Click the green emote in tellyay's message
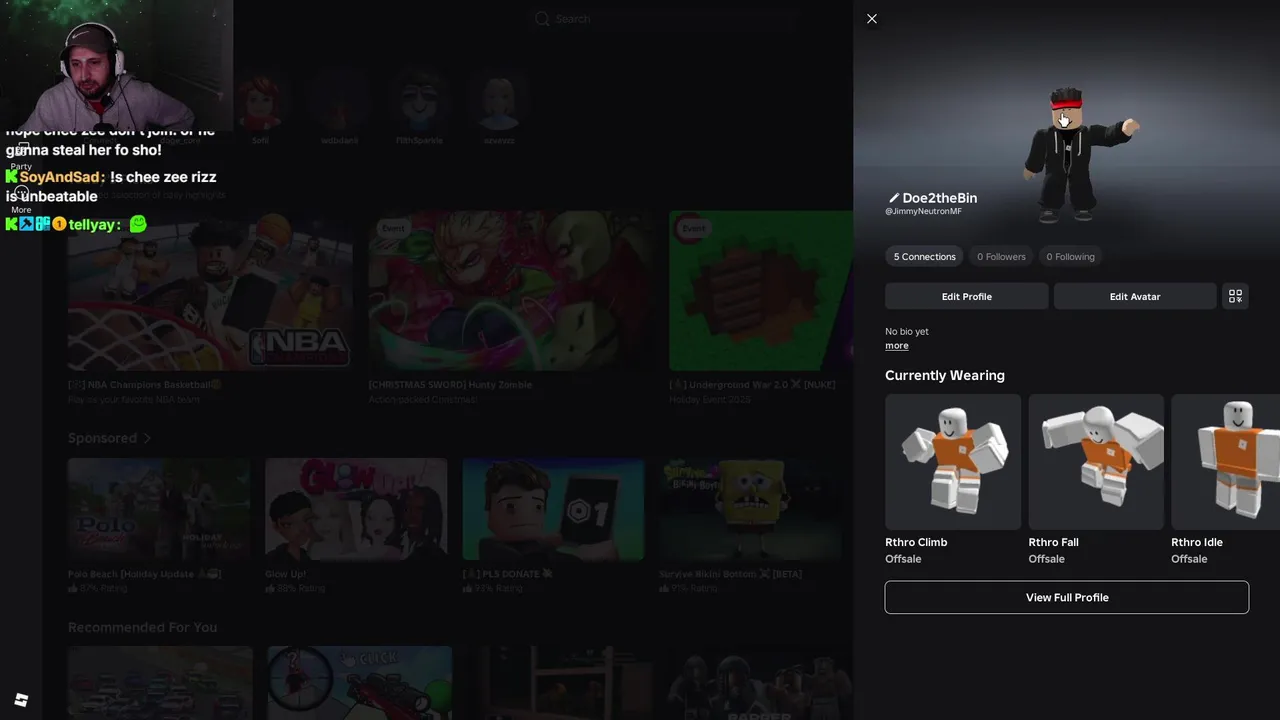The image size is (1280, 720). 138,224
